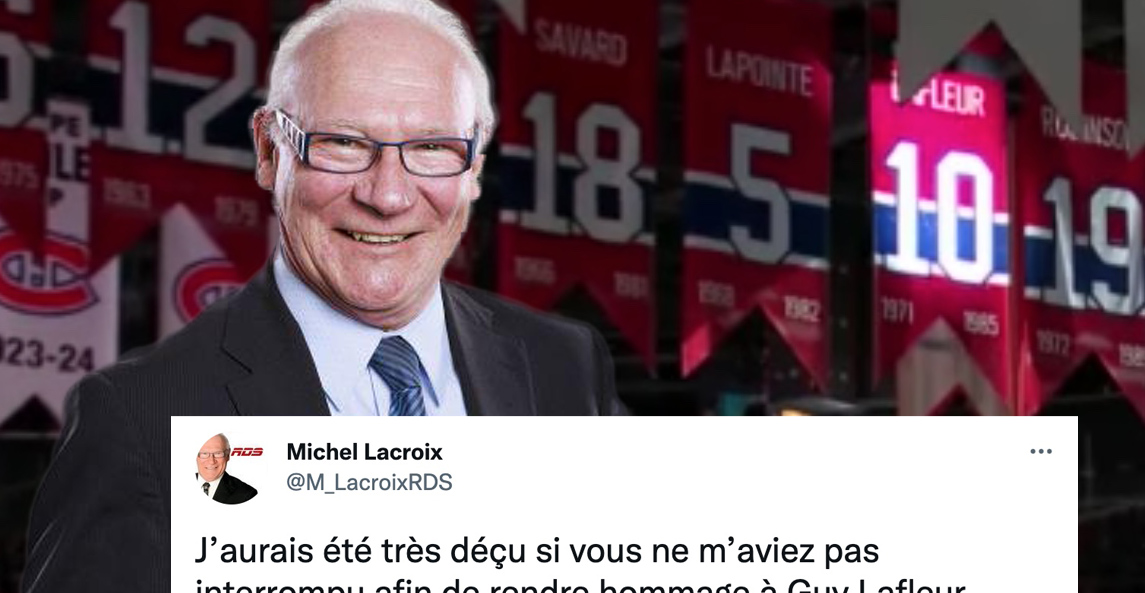Click the man's blue striped tie

[x=399, y=375]
